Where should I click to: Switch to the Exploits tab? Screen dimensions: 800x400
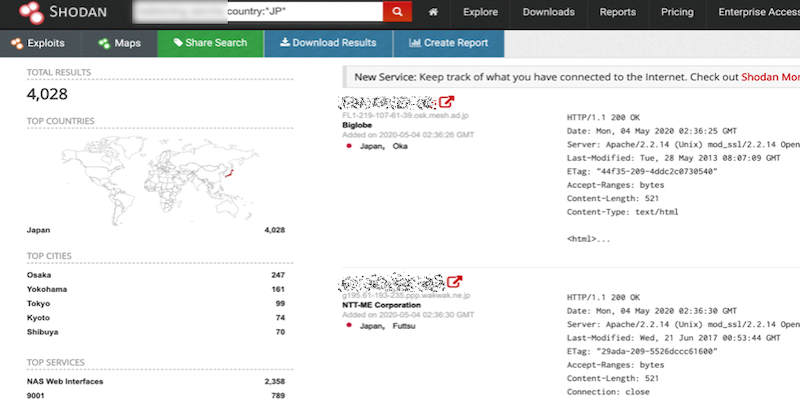coord(40,43)
